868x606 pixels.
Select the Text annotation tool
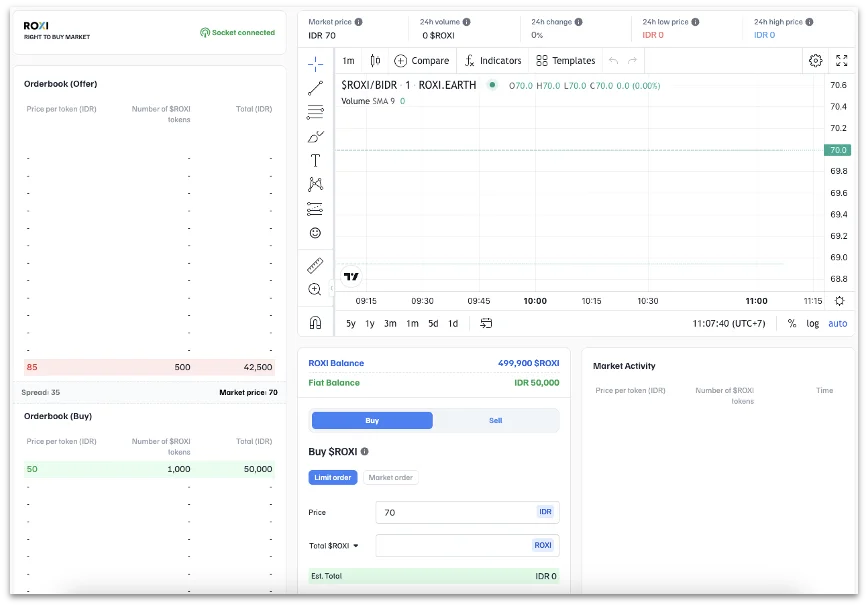315,160
